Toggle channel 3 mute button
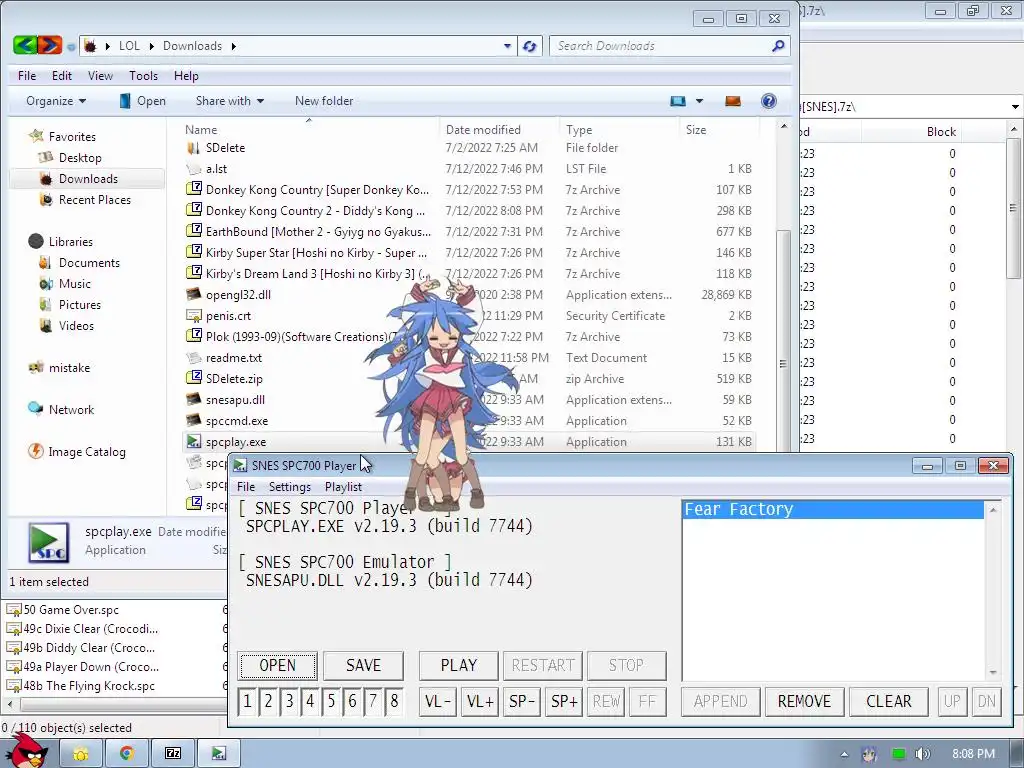 pyautogui.click(x=289, y=701)
